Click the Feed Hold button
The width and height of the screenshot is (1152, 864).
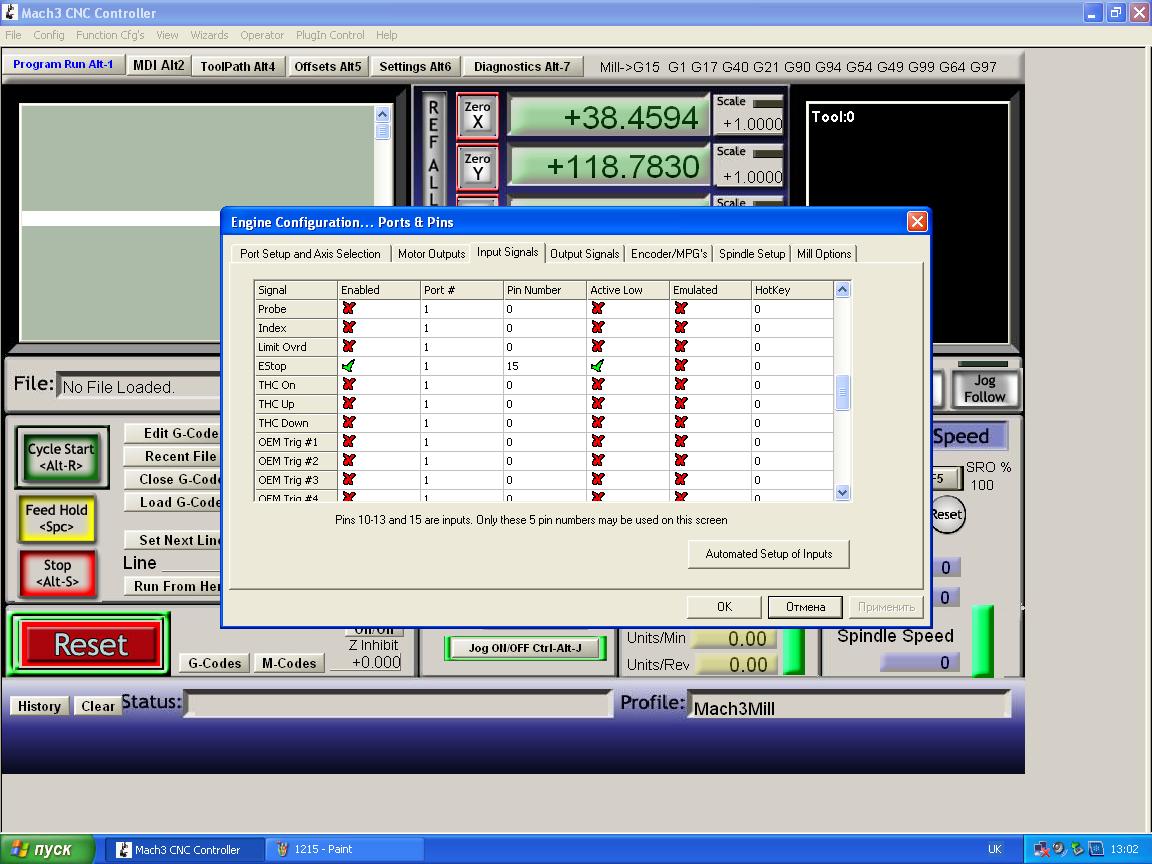(x=57, y=518)
